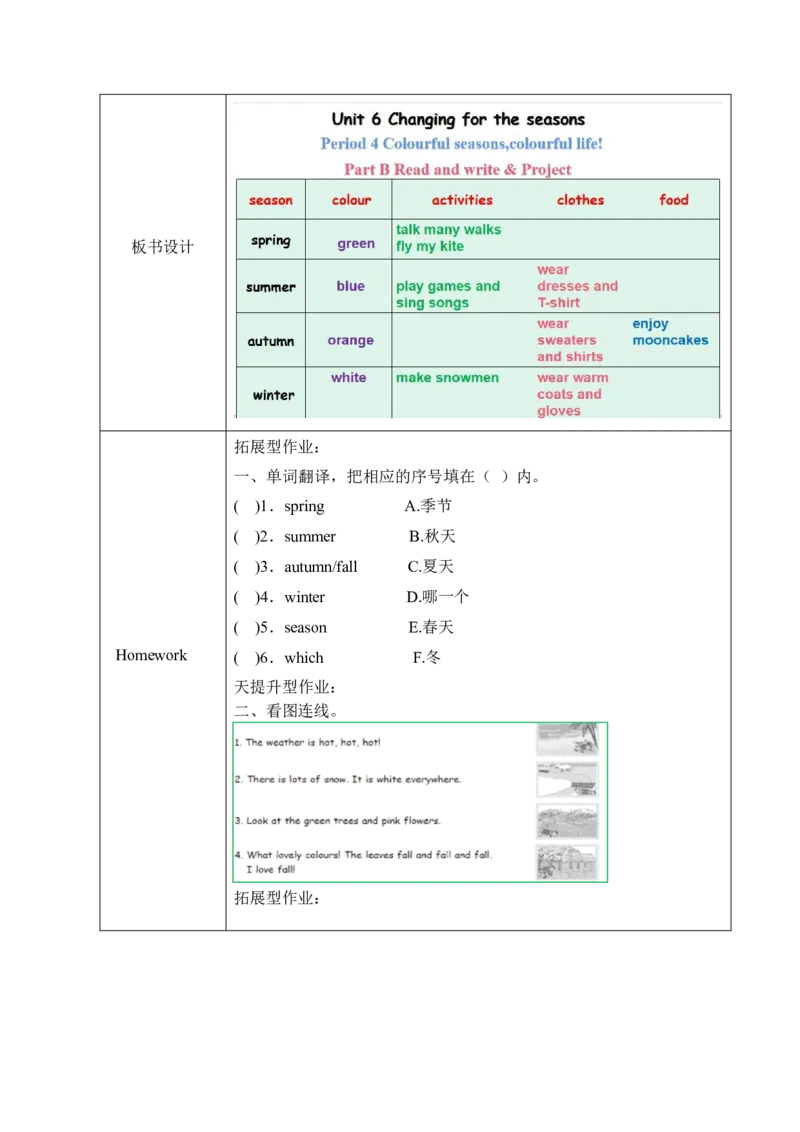
Task: Click the purple 'orange' colour cell
Action: (350, 340)
